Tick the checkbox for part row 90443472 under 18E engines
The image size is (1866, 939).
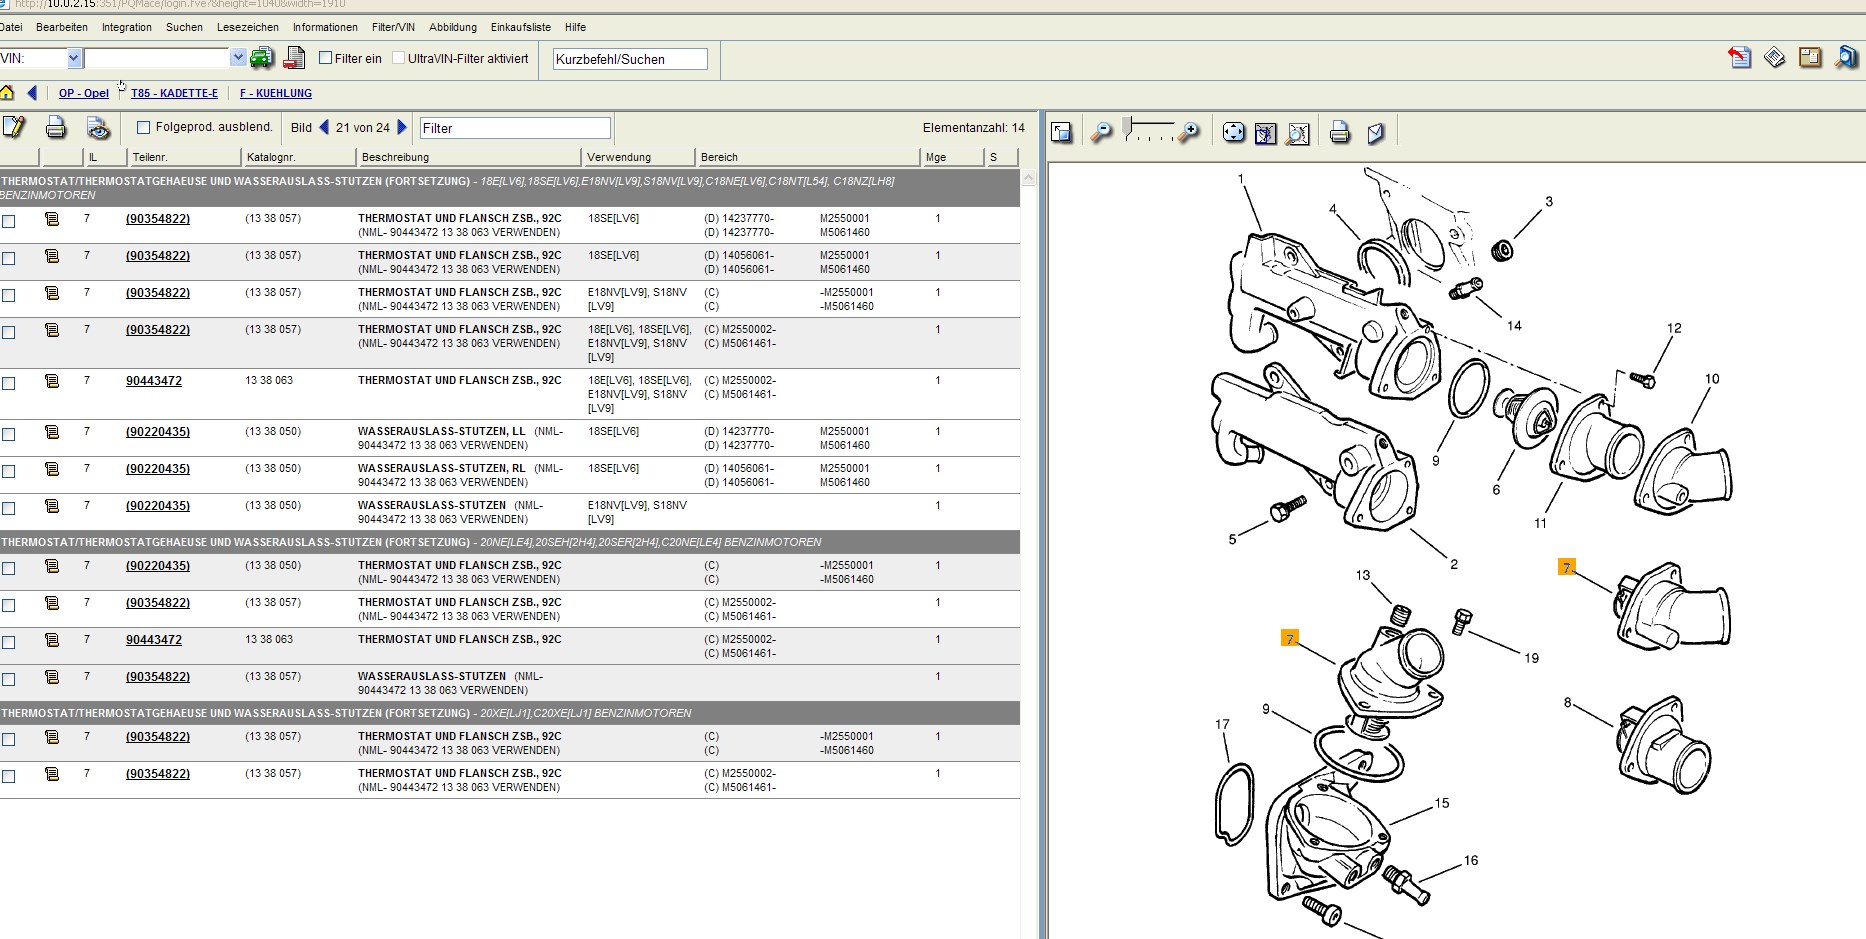point(9,383)
